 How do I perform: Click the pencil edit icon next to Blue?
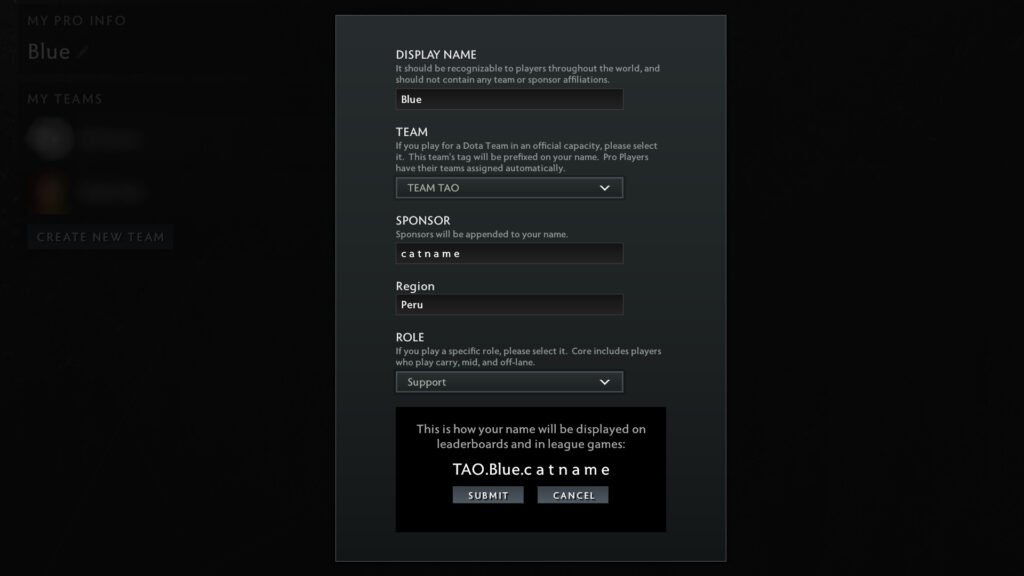pyautogui.click(x=81, y=52)
